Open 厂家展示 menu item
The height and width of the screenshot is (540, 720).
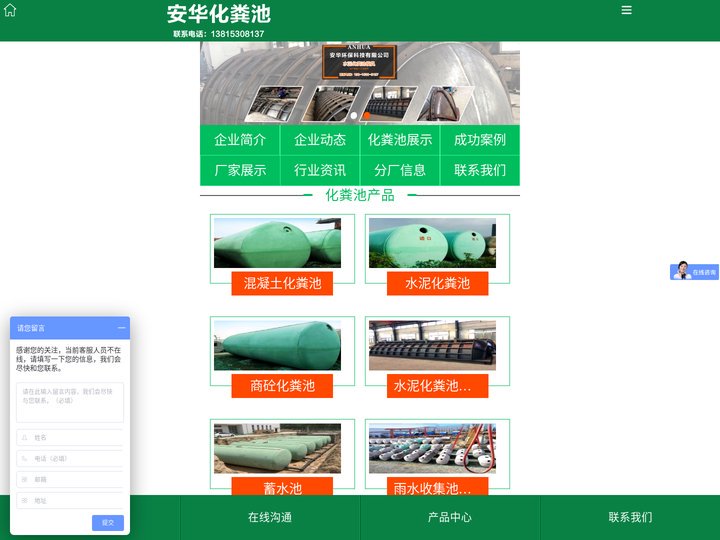click(240, 170)
